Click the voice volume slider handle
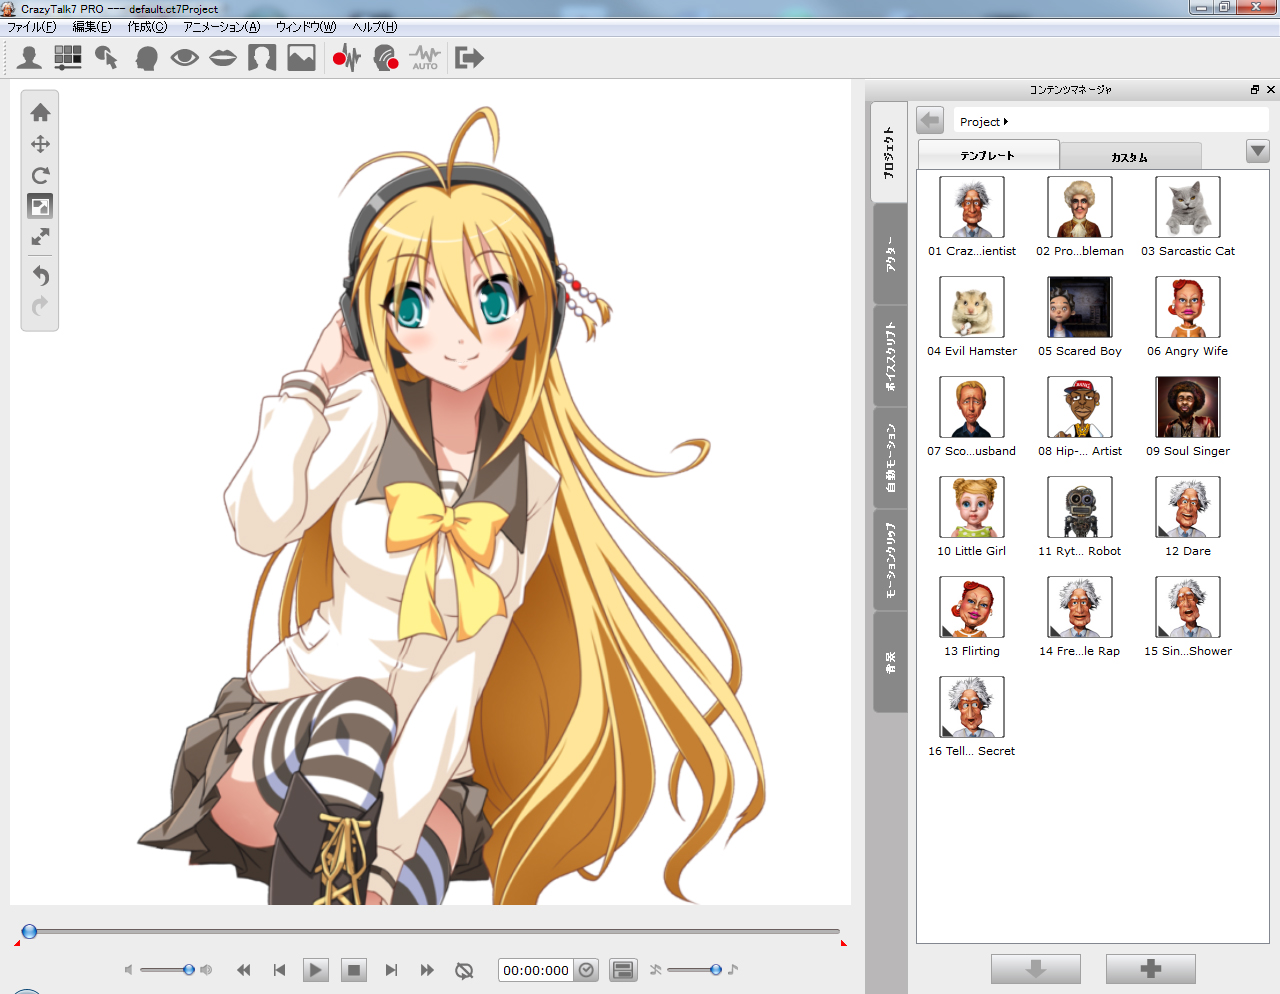This screenshot has width=1280, height=994. tap(189, 970)
